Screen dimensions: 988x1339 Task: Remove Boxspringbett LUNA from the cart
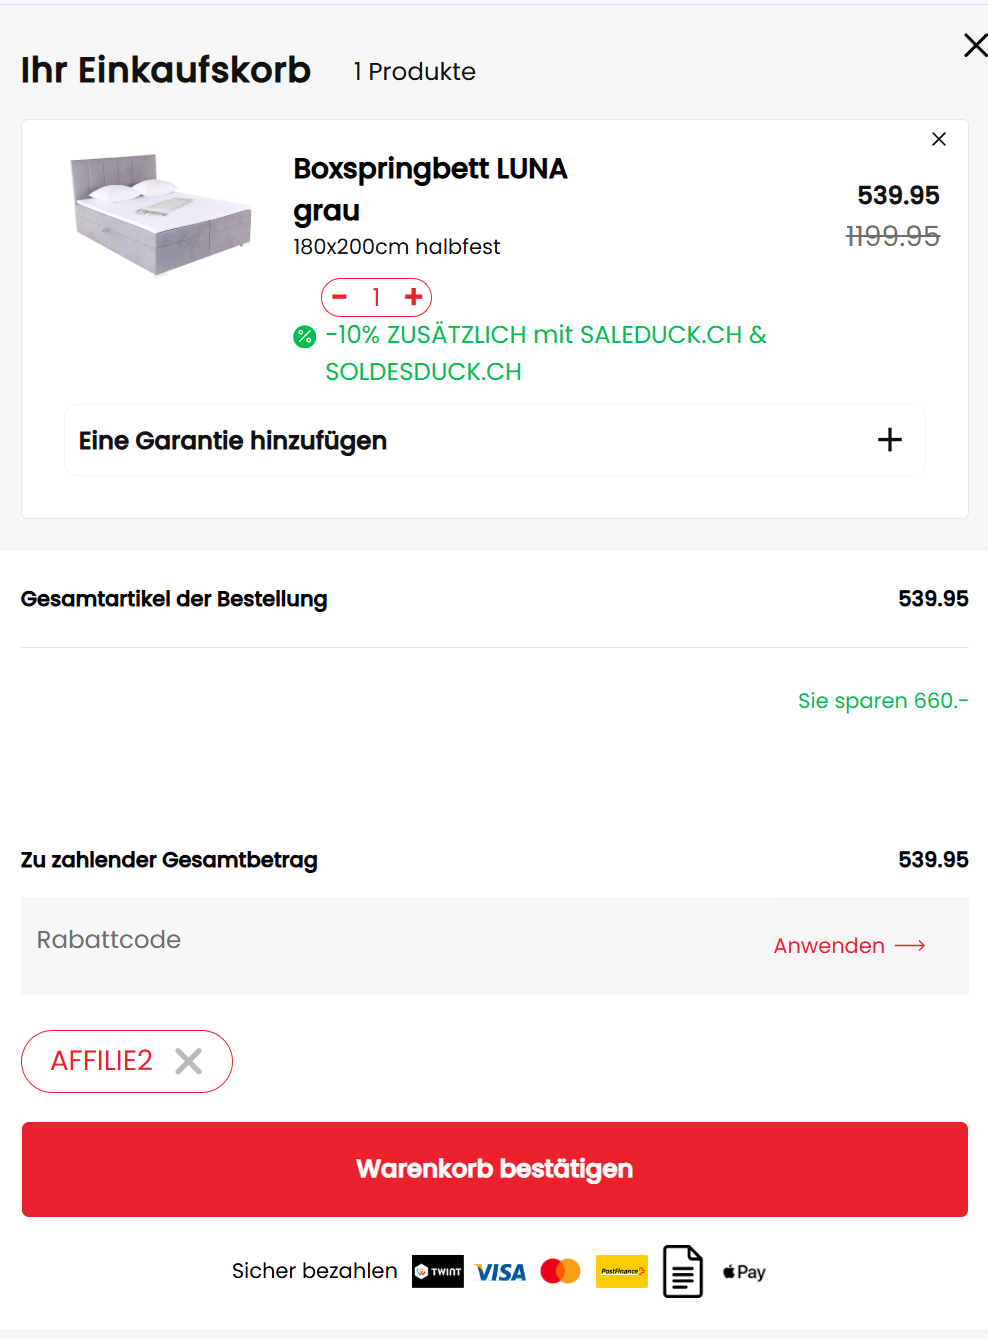point(938,139)
